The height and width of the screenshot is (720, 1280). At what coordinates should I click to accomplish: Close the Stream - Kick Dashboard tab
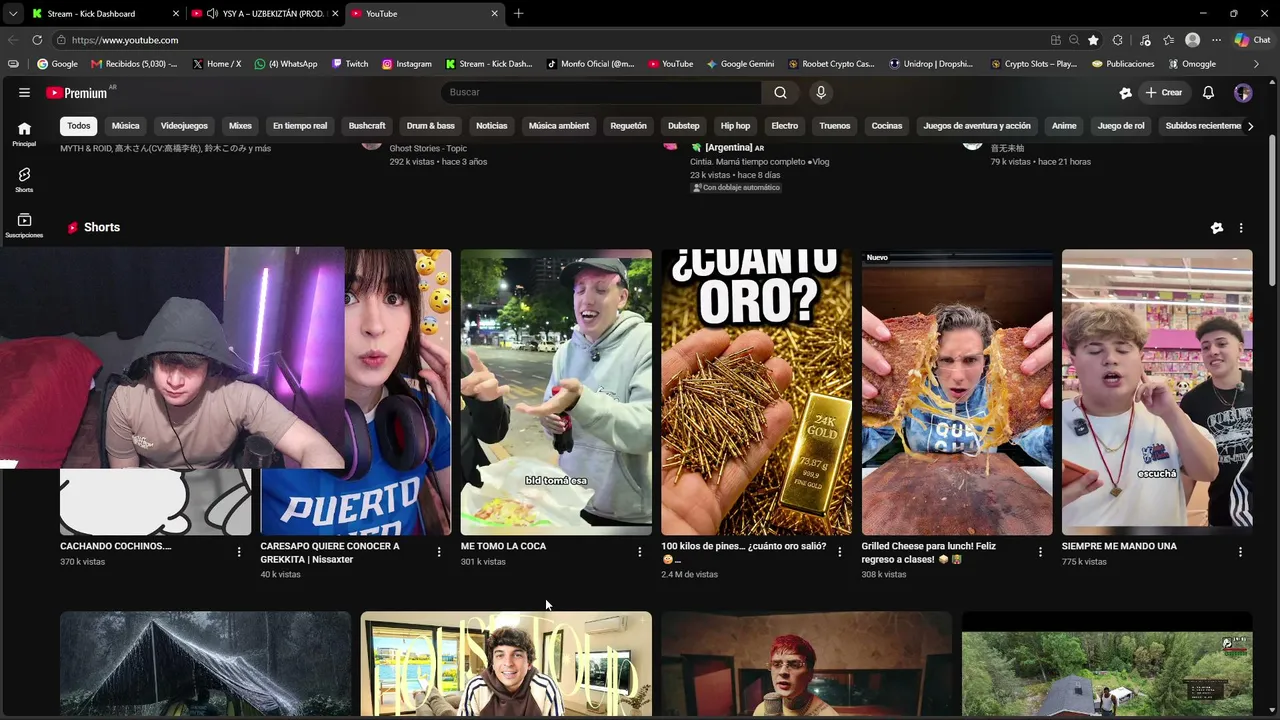click(176, 13)
